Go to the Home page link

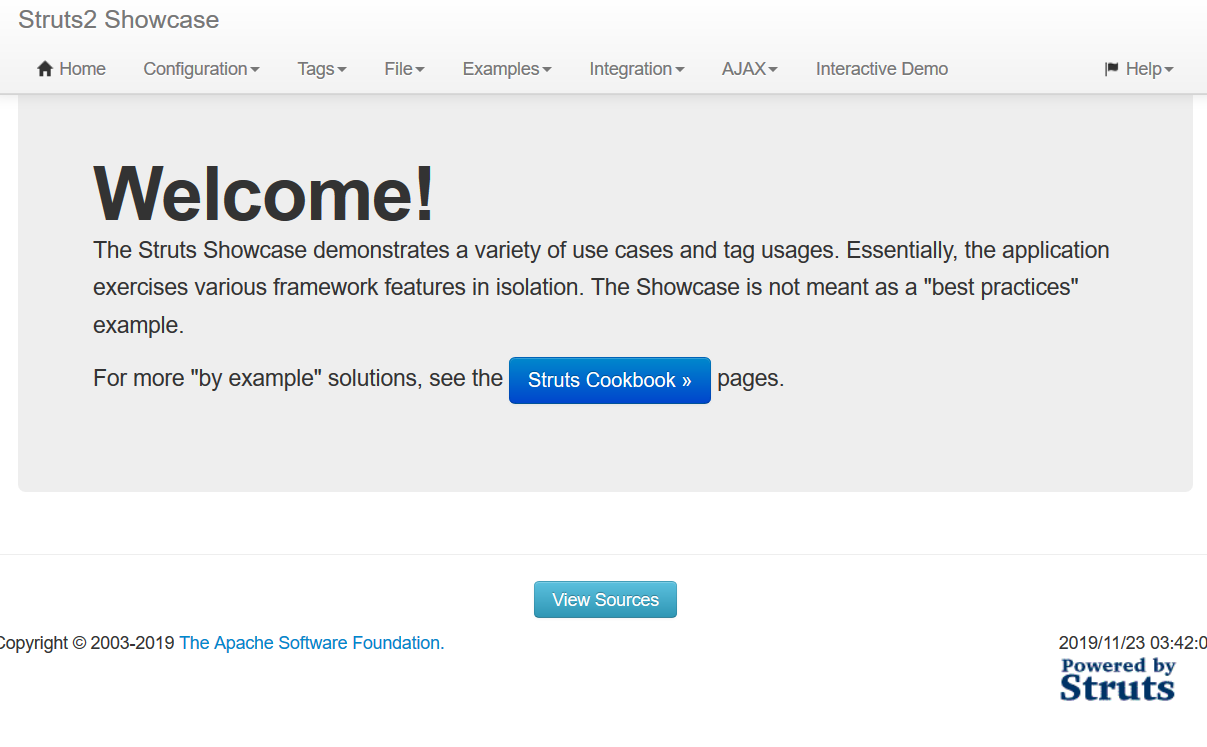coord(71,69)
